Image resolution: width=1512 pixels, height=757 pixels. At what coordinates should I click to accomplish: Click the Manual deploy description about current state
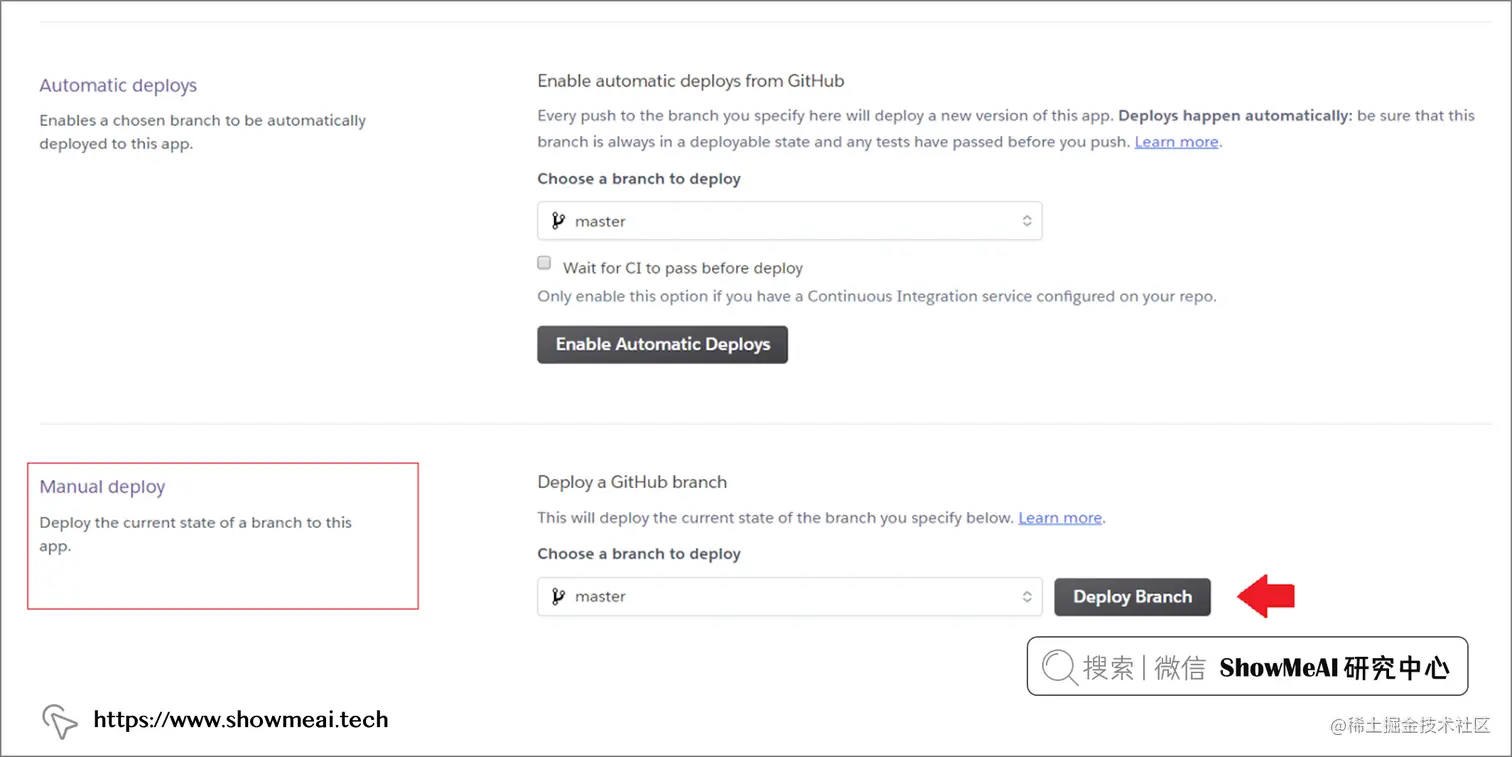(196, 534)
